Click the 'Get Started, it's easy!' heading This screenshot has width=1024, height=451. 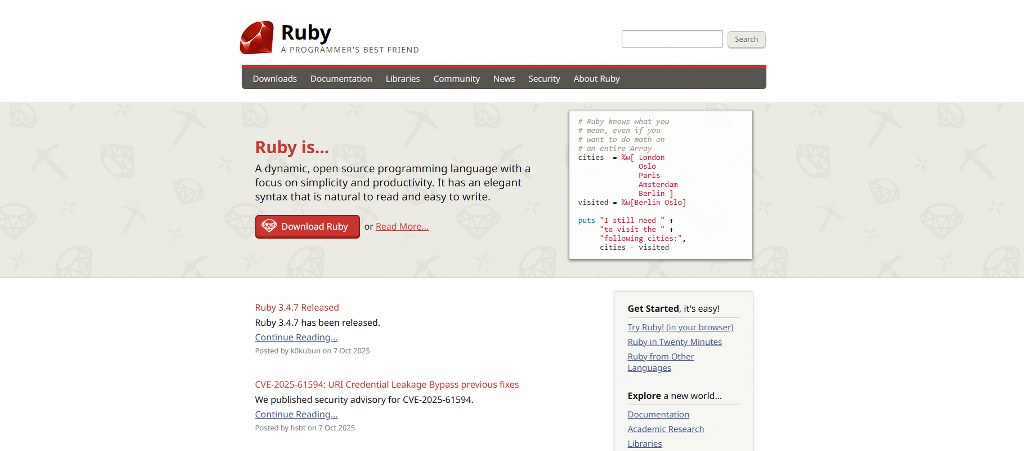[673, 309]
